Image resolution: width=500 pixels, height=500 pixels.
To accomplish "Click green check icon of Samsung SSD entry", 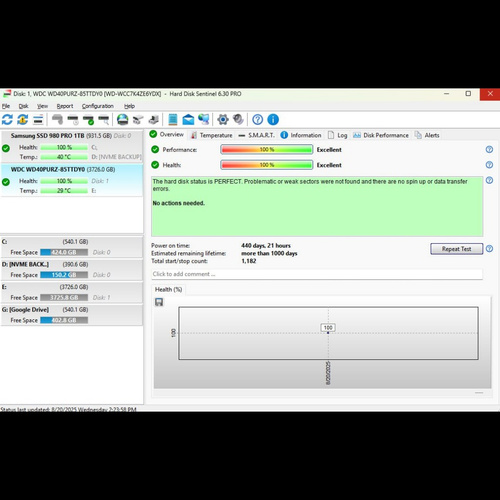I will [x=6, y=148].
